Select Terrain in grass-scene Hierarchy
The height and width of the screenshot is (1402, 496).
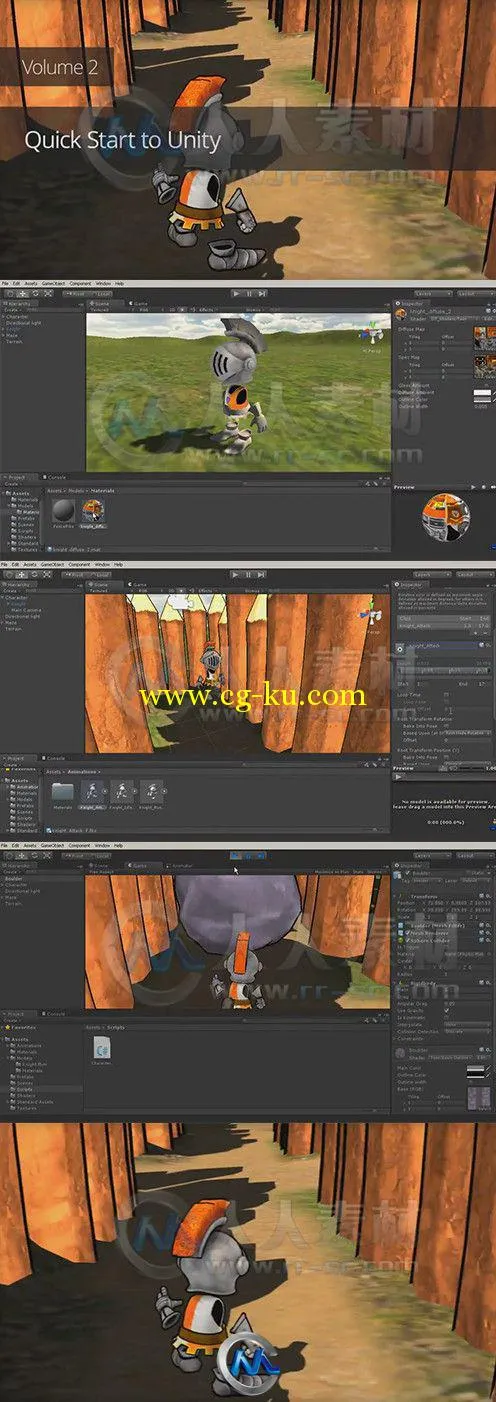click(14, 341)
